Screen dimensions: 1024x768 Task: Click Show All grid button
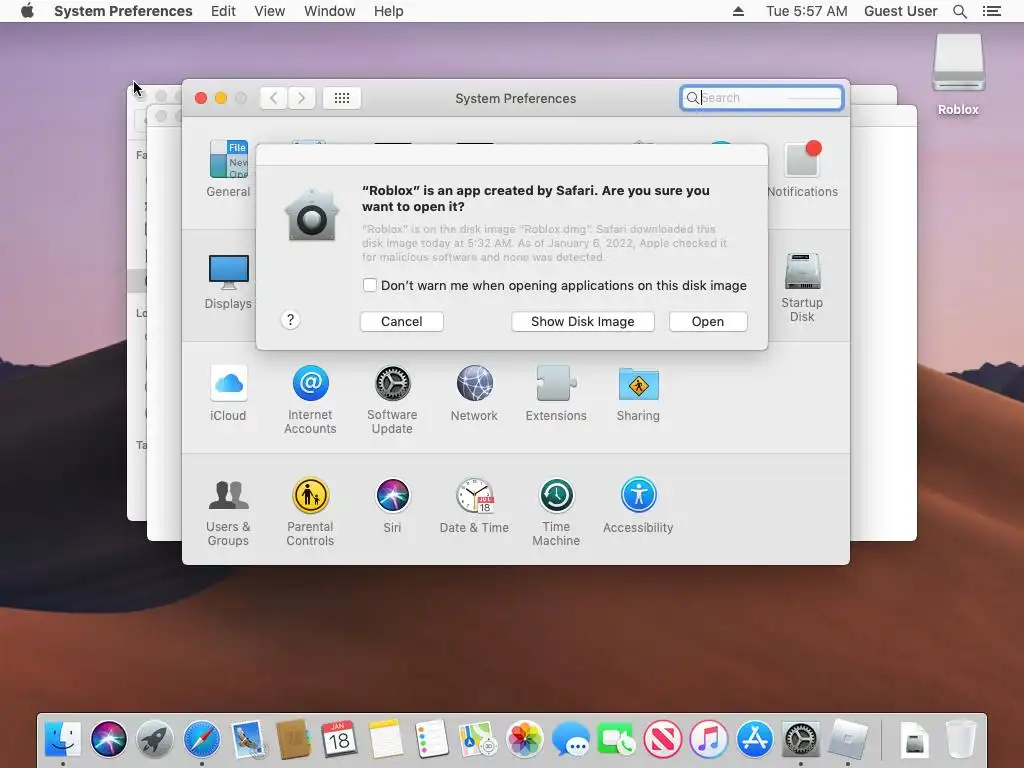coord(342,98)
